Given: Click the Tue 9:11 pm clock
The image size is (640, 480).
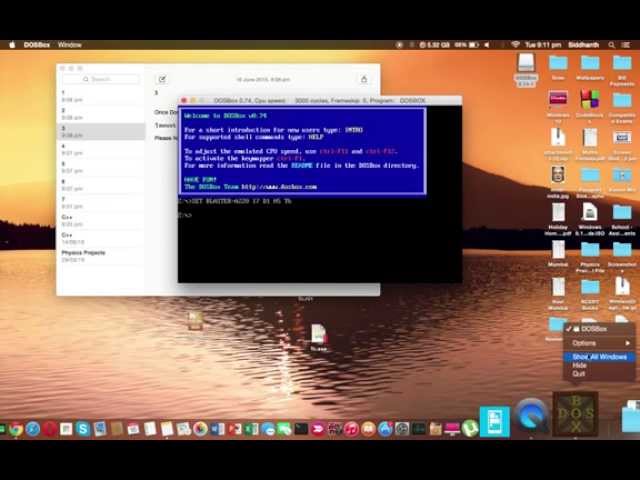Looking at the screenshot, I should point(543,45).
